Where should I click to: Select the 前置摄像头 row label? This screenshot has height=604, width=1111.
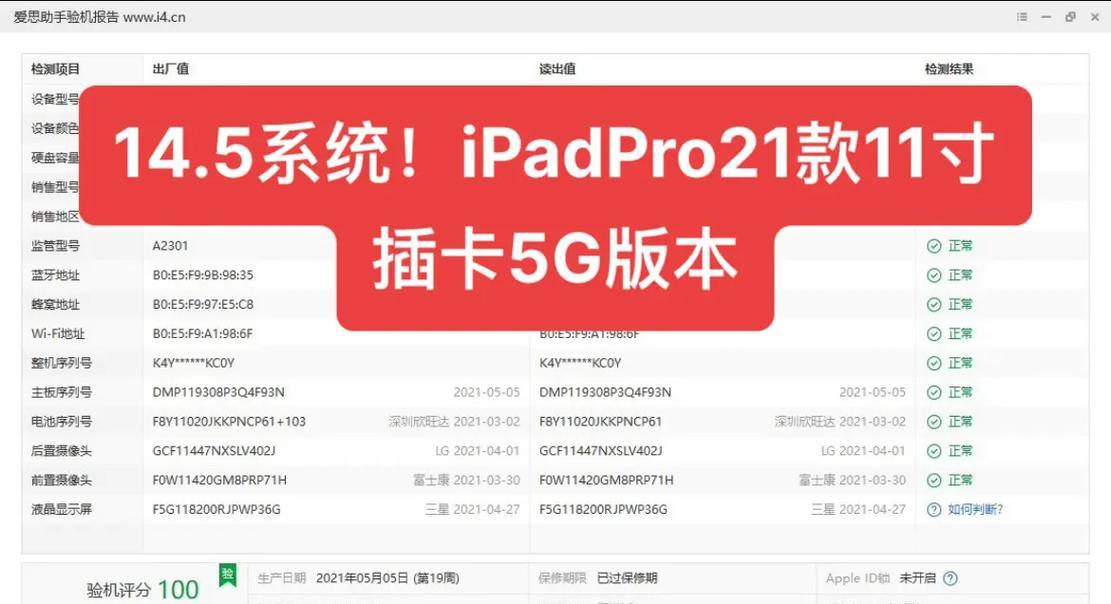pos(62,480)
